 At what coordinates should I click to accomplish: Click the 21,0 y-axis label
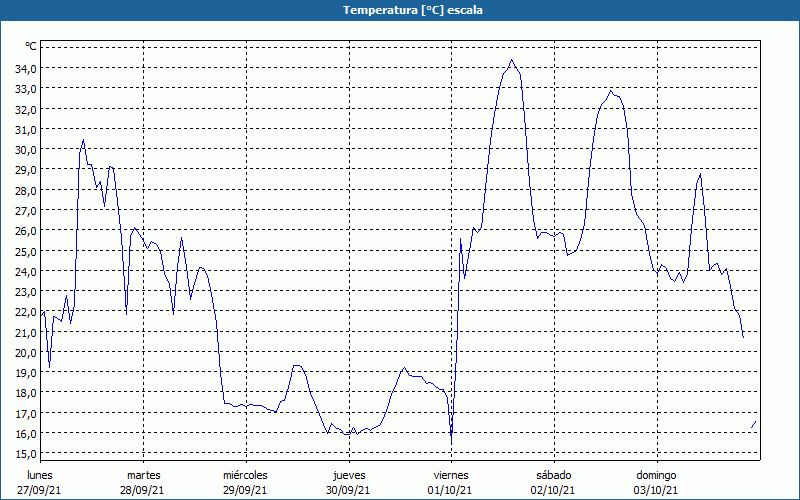pos(26,332)
